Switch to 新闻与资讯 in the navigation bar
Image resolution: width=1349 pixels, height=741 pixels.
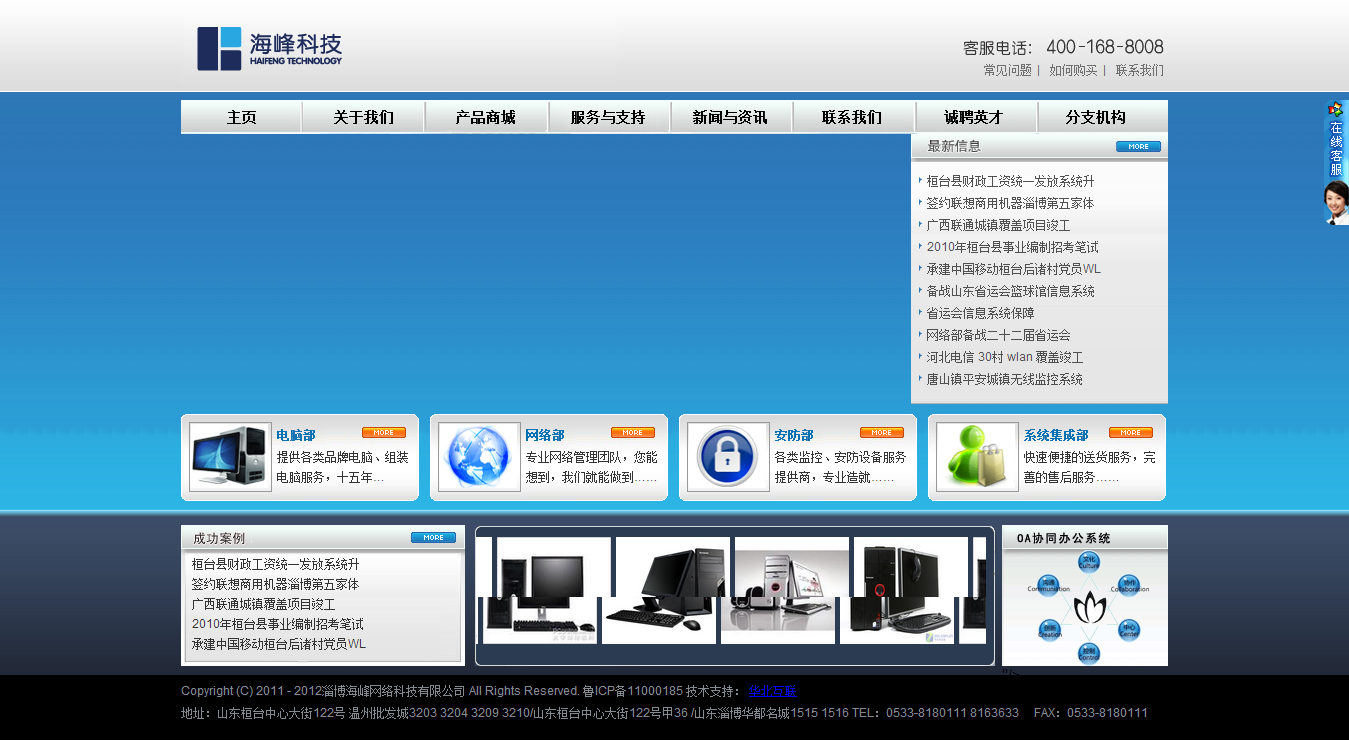click(730, 117)
